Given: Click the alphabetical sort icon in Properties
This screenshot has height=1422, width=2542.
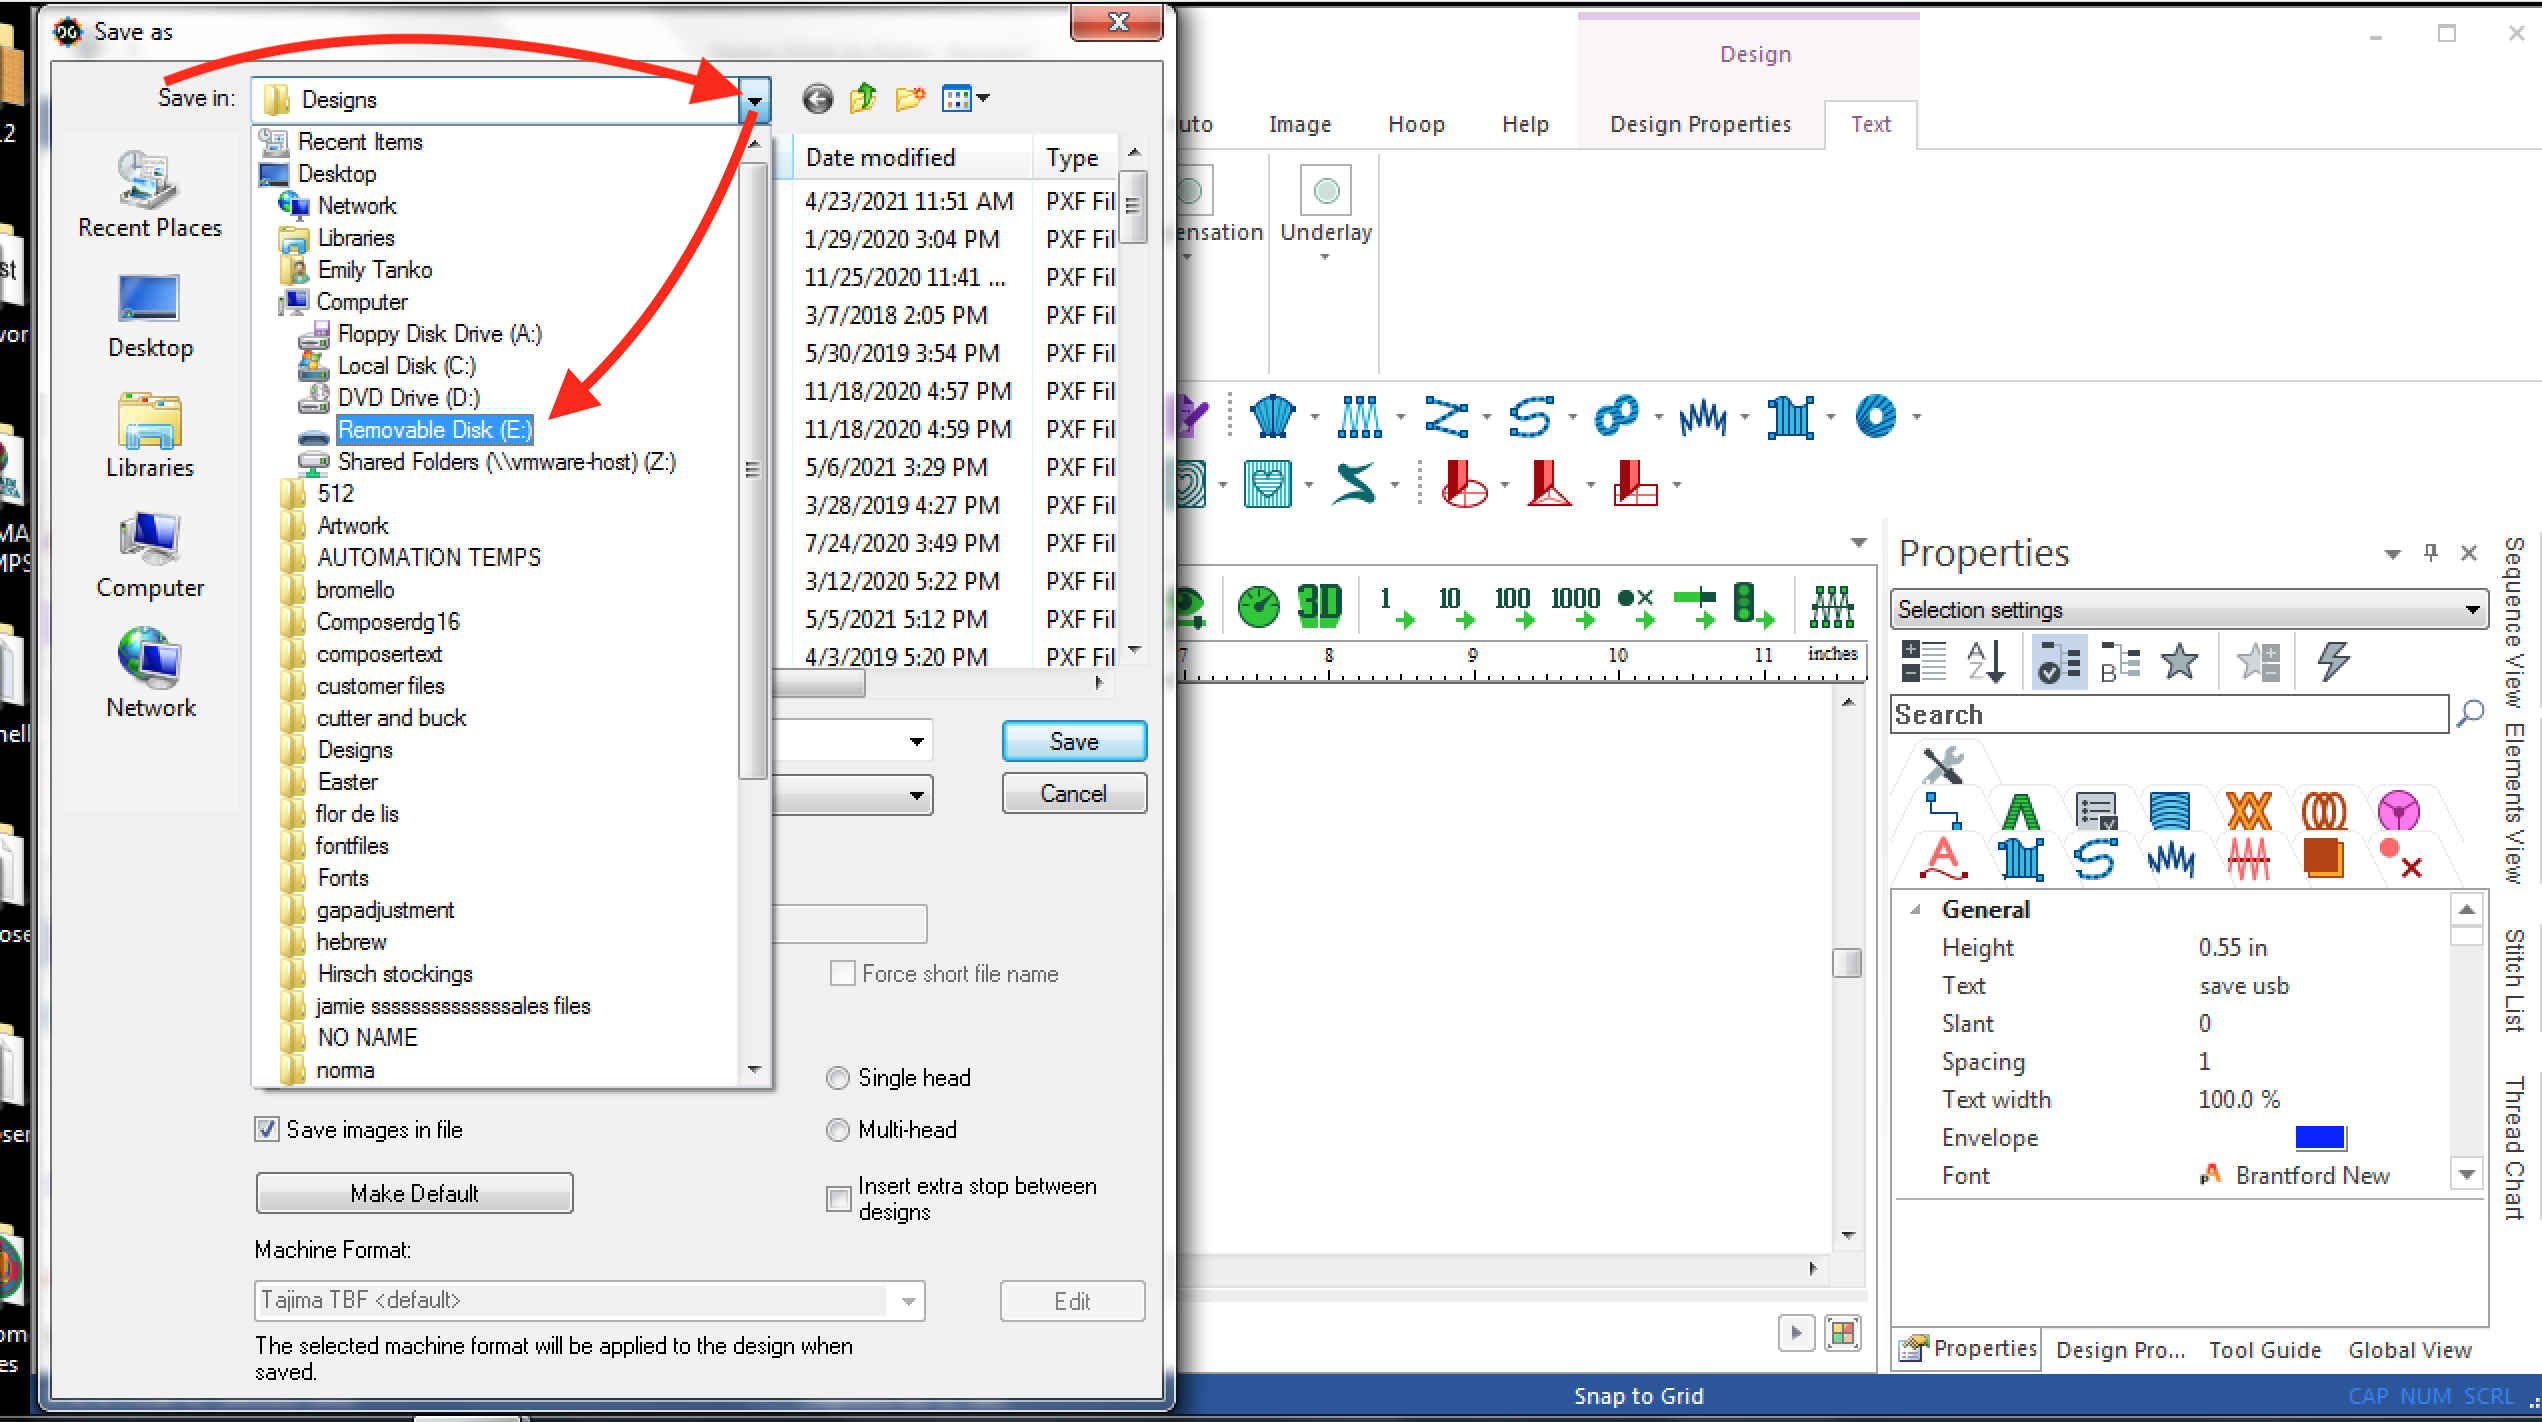Looking at the screenshot, I should [1985, 661].
